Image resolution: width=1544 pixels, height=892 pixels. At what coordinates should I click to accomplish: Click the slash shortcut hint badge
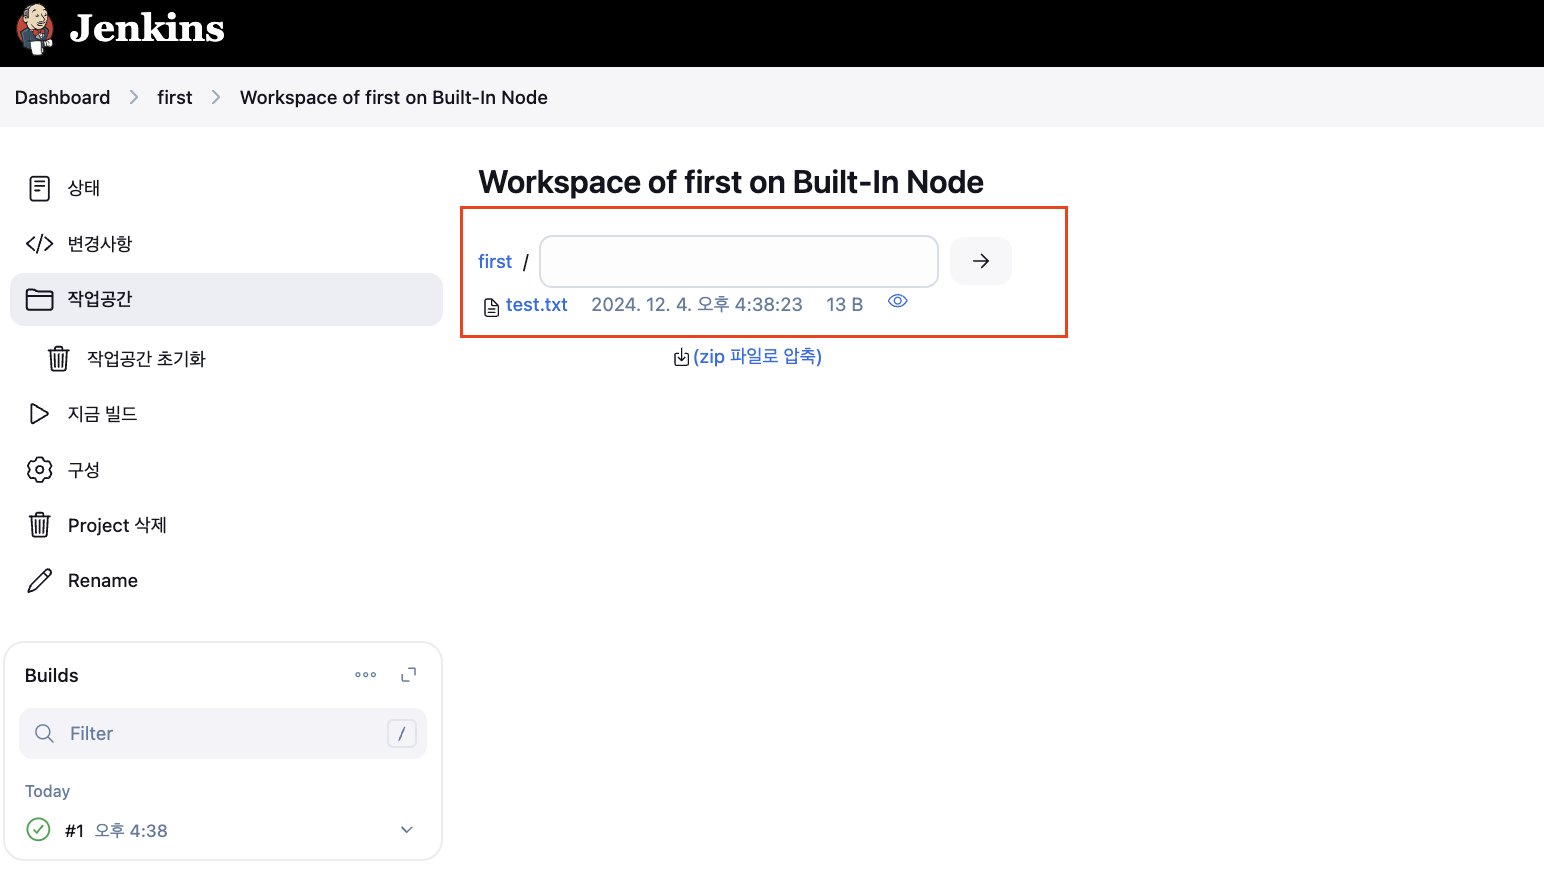[402, 734]
